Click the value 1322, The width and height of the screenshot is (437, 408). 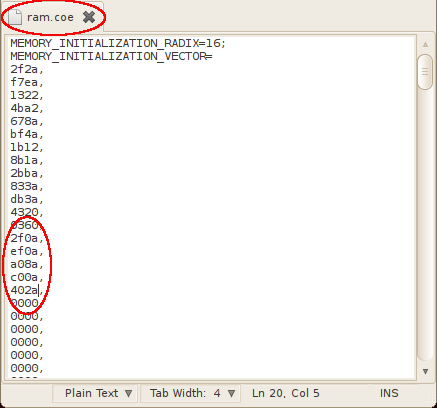tap(27, 95)
